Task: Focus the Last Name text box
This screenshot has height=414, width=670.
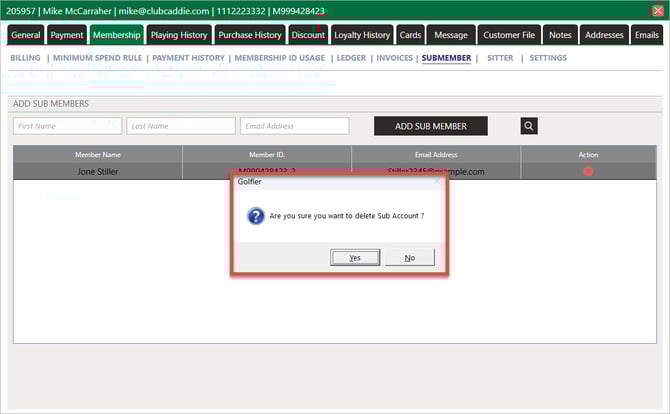Action: (181, 126)
